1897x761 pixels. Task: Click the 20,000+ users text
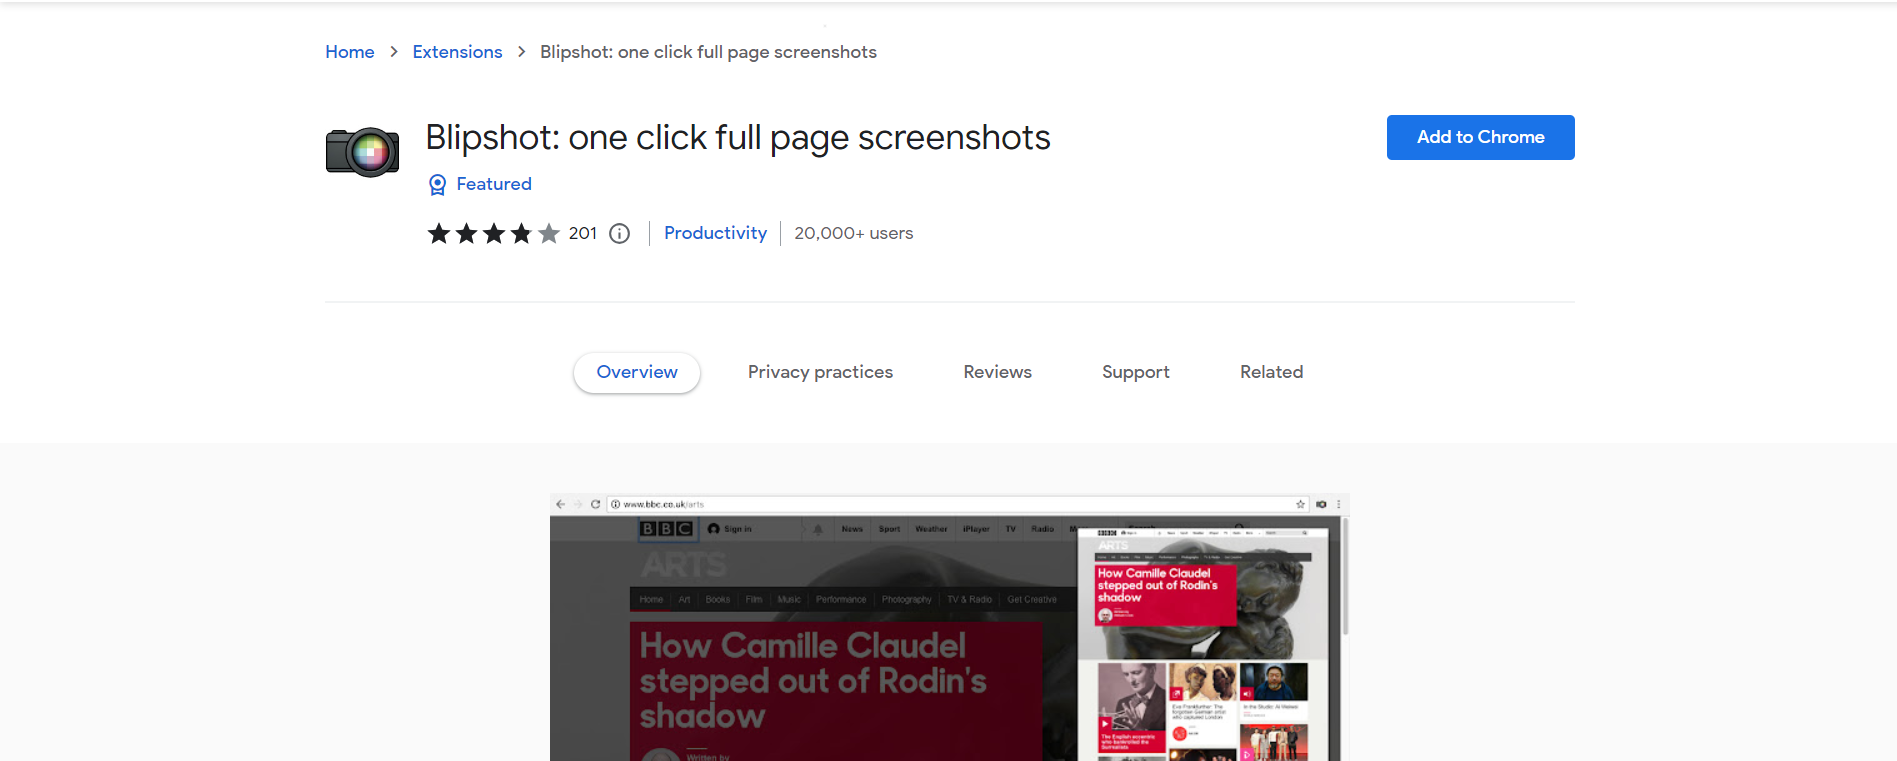pos(854,233)
